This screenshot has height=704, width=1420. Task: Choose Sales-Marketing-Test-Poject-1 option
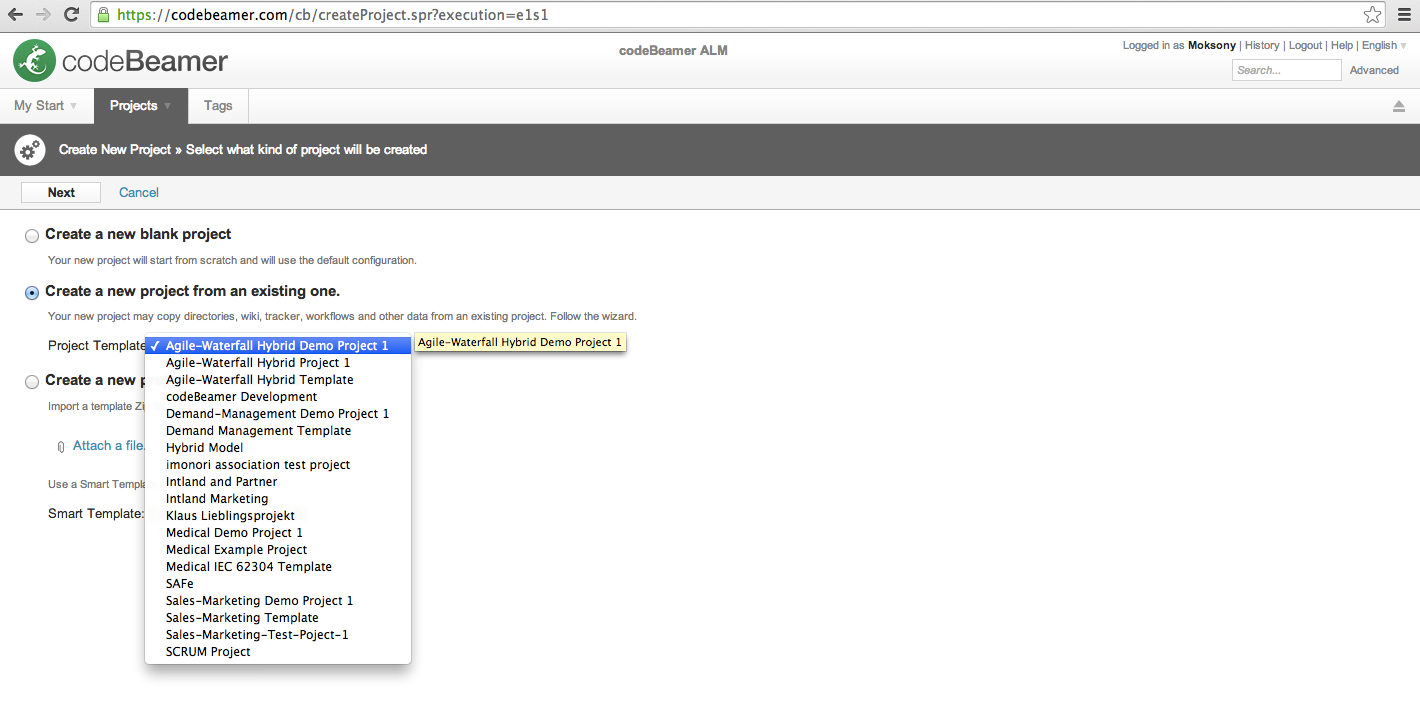pos(278,635)
